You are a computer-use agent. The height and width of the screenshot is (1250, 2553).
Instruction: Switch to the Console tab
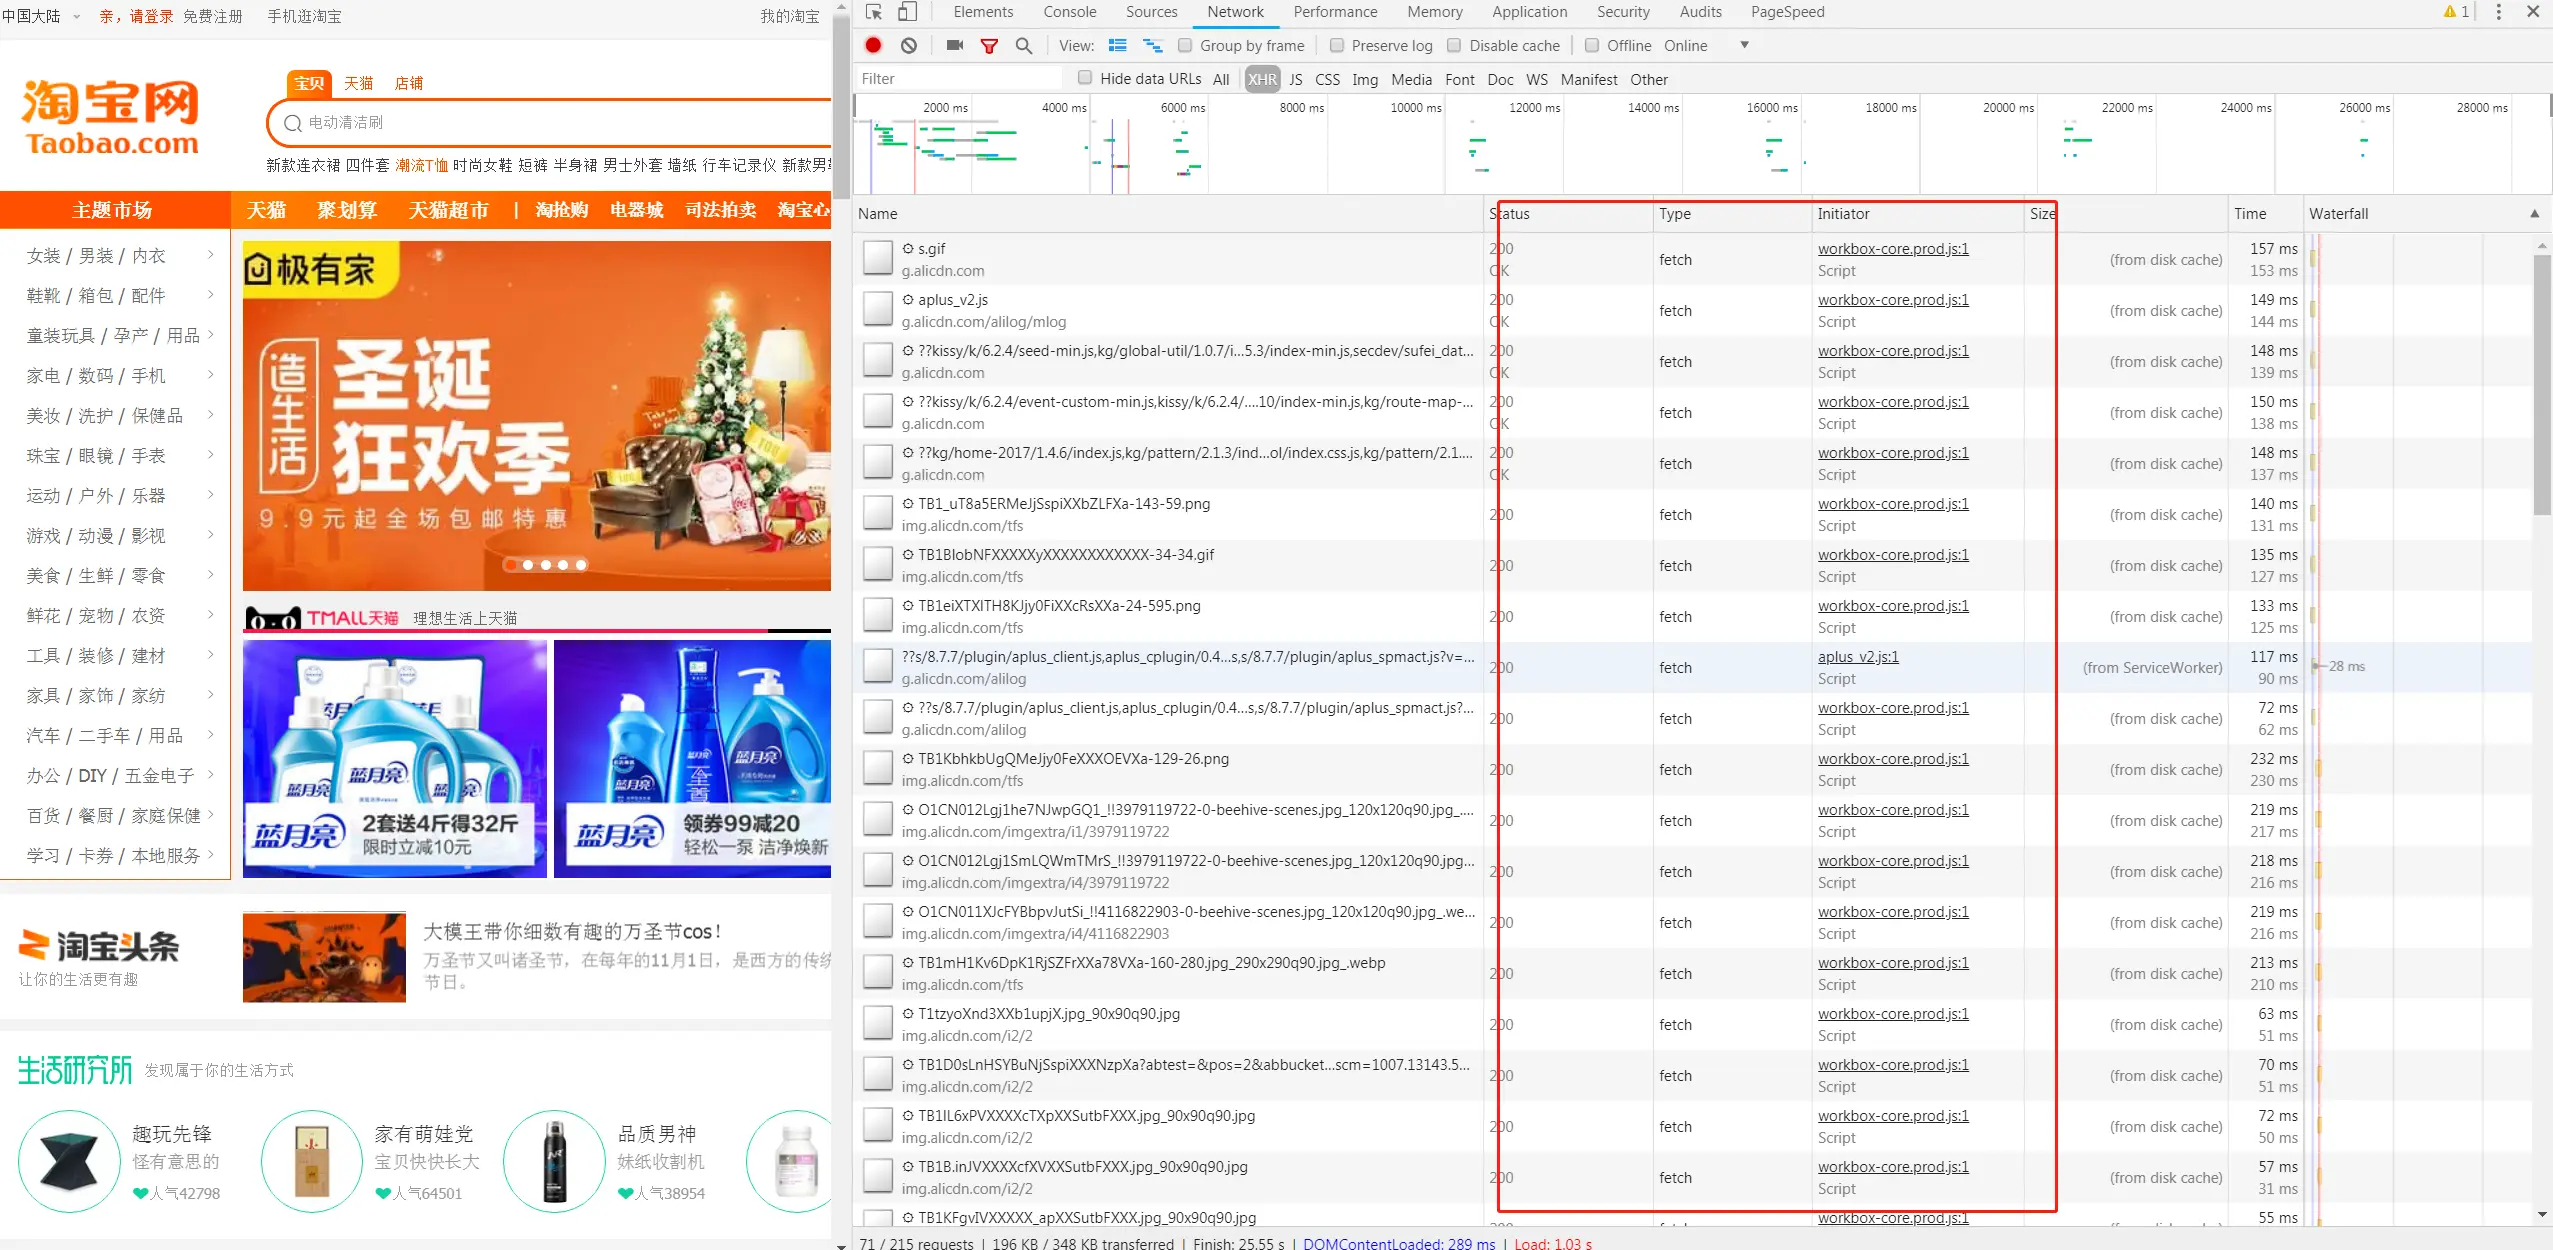click(1069, 12)
